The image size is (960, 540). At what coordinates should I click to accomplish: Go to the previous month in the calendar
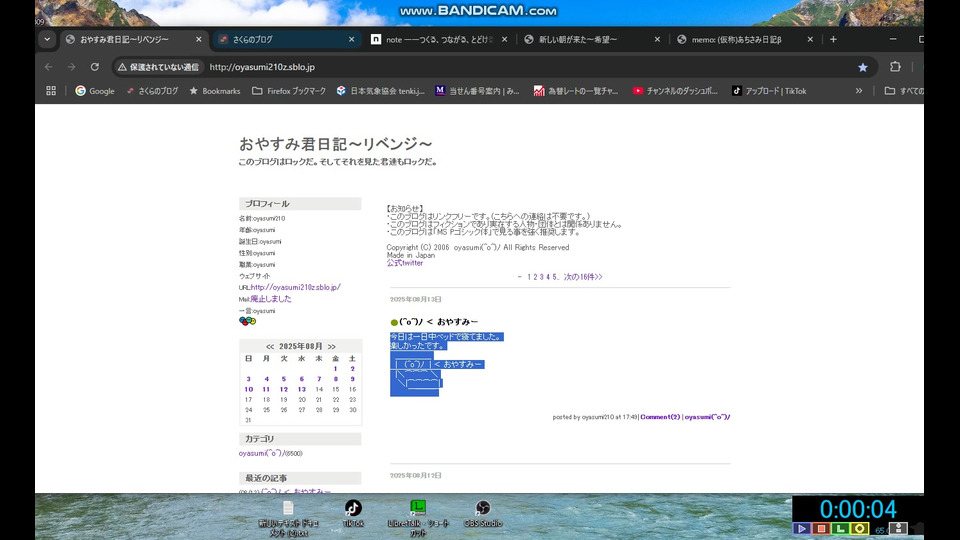270,347
